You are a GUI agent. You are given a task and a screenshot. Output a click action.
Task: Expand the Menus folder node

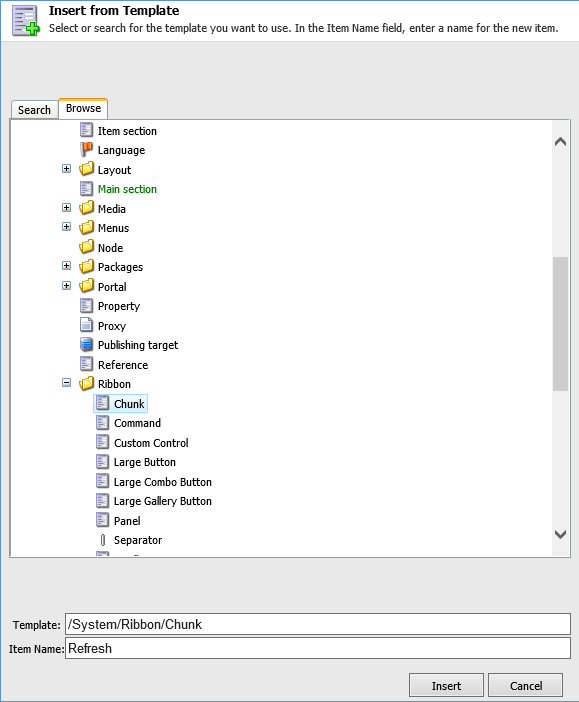click(x=66, y=227)
